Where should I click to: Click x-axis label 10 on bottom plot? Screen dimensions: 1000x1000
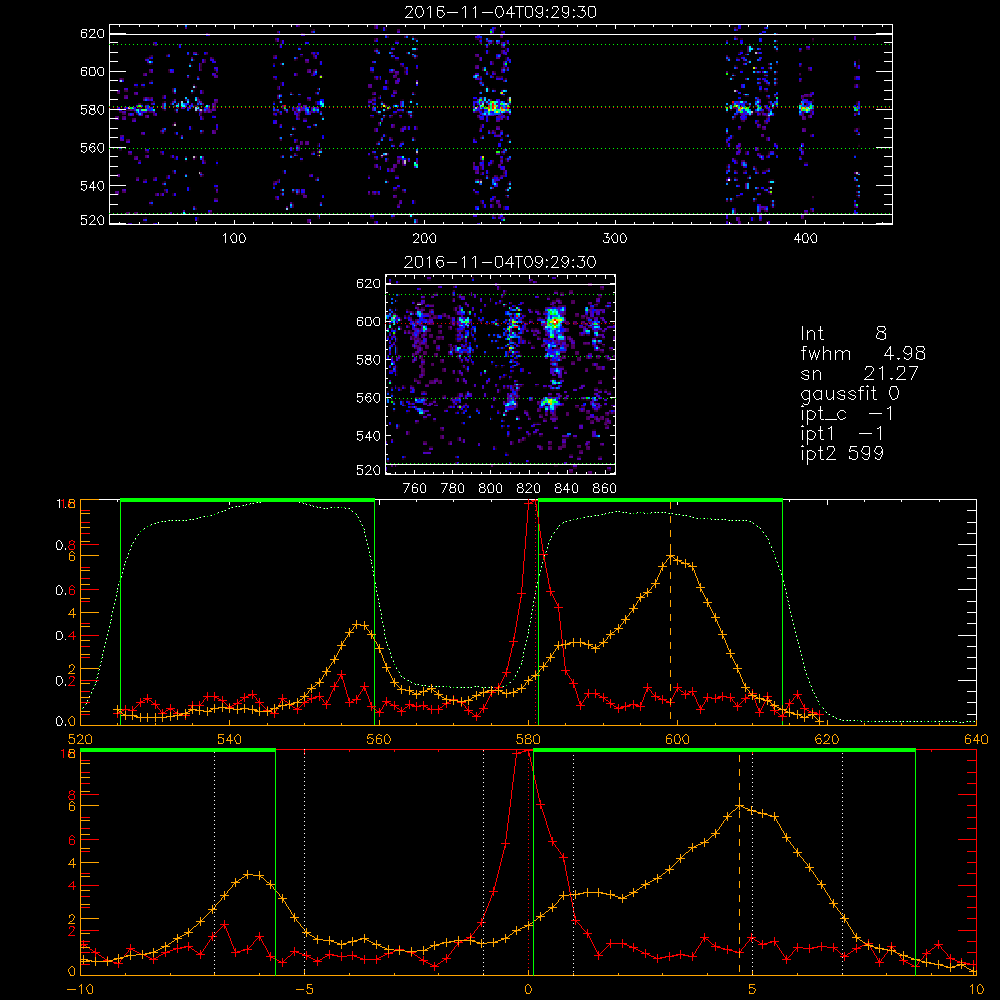[x=976, y=989]
